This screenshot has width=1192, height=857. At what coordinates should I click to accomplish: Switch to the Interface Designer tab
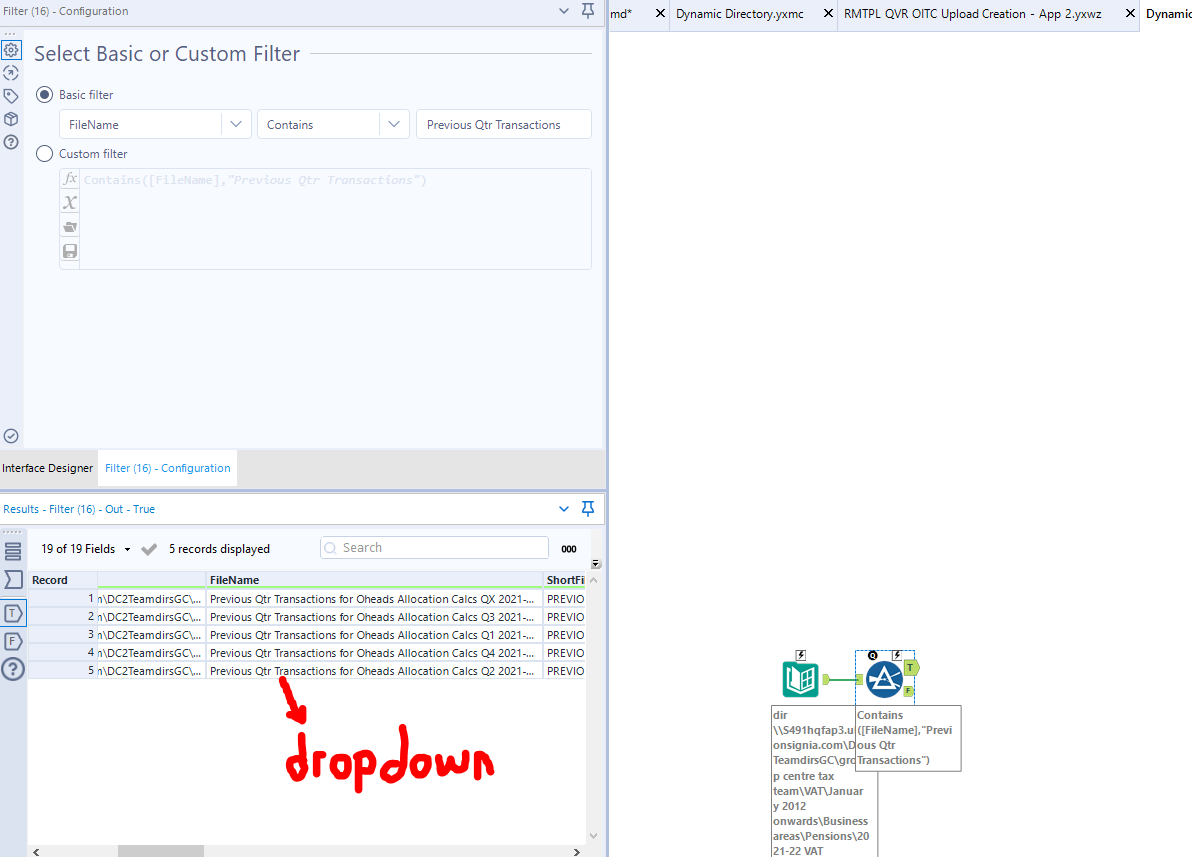(48, 468)
